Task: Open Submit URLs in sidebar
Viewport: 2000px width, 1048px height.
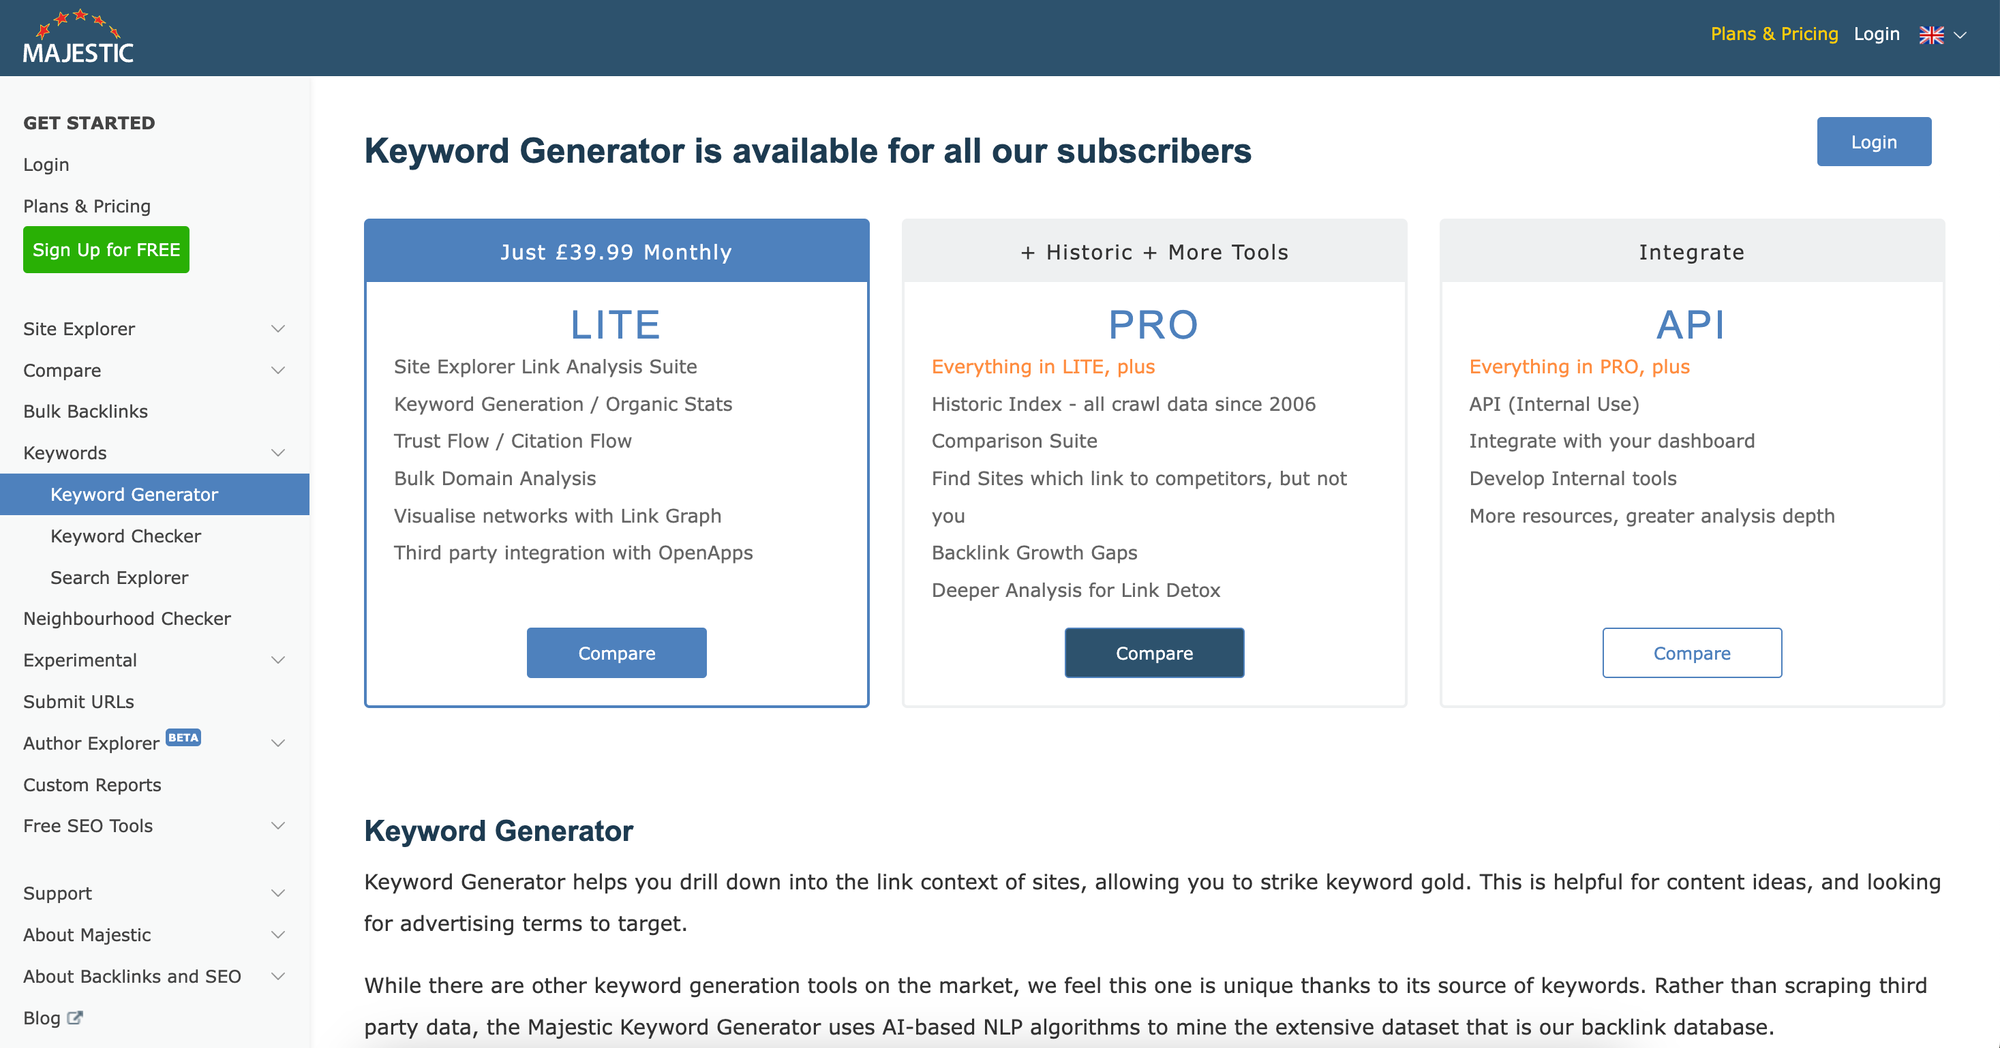Action: point(78,702)
